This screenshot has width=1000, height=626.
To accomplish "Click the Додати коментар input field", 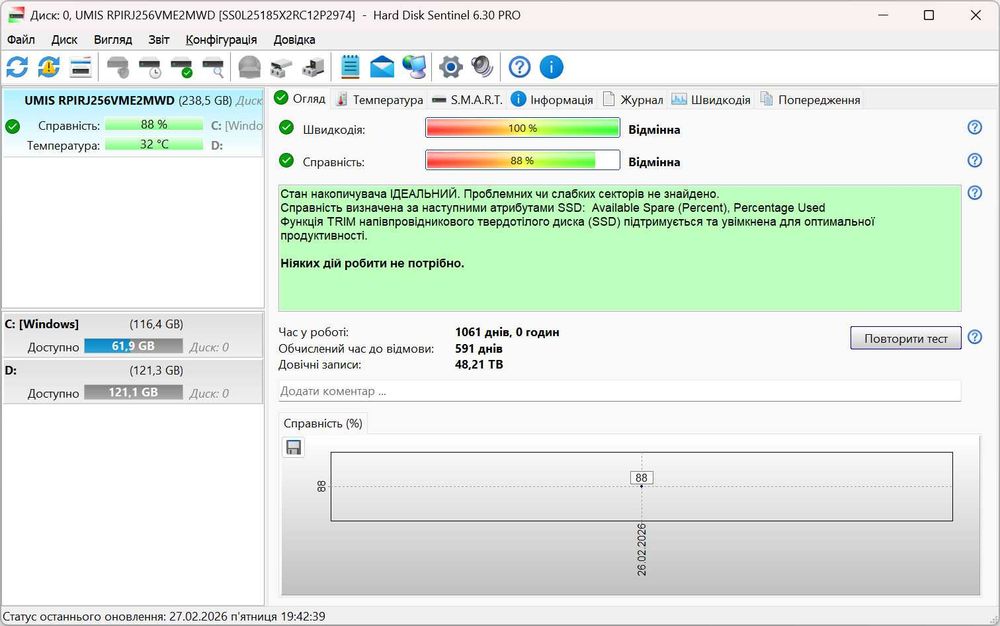I will pos(619,391).
